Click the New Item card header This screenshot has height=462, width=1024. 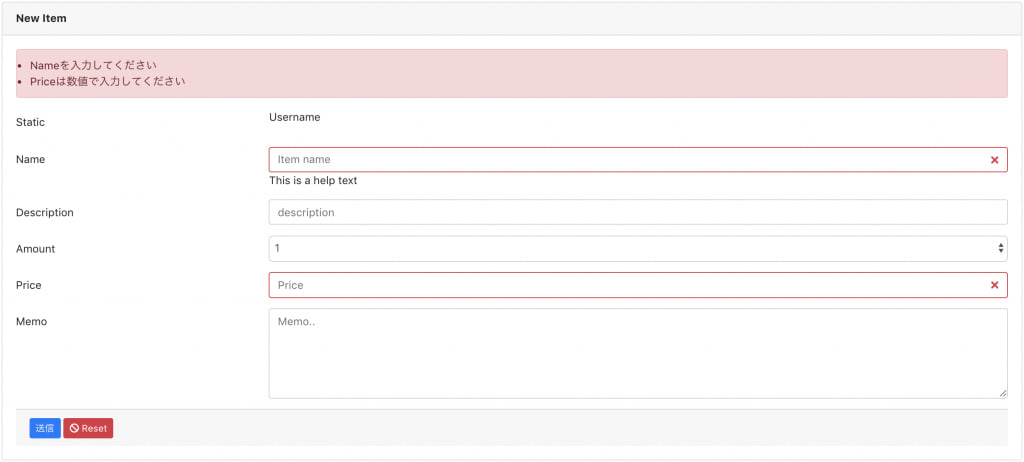pyautogui.click(x=512, y=18)
